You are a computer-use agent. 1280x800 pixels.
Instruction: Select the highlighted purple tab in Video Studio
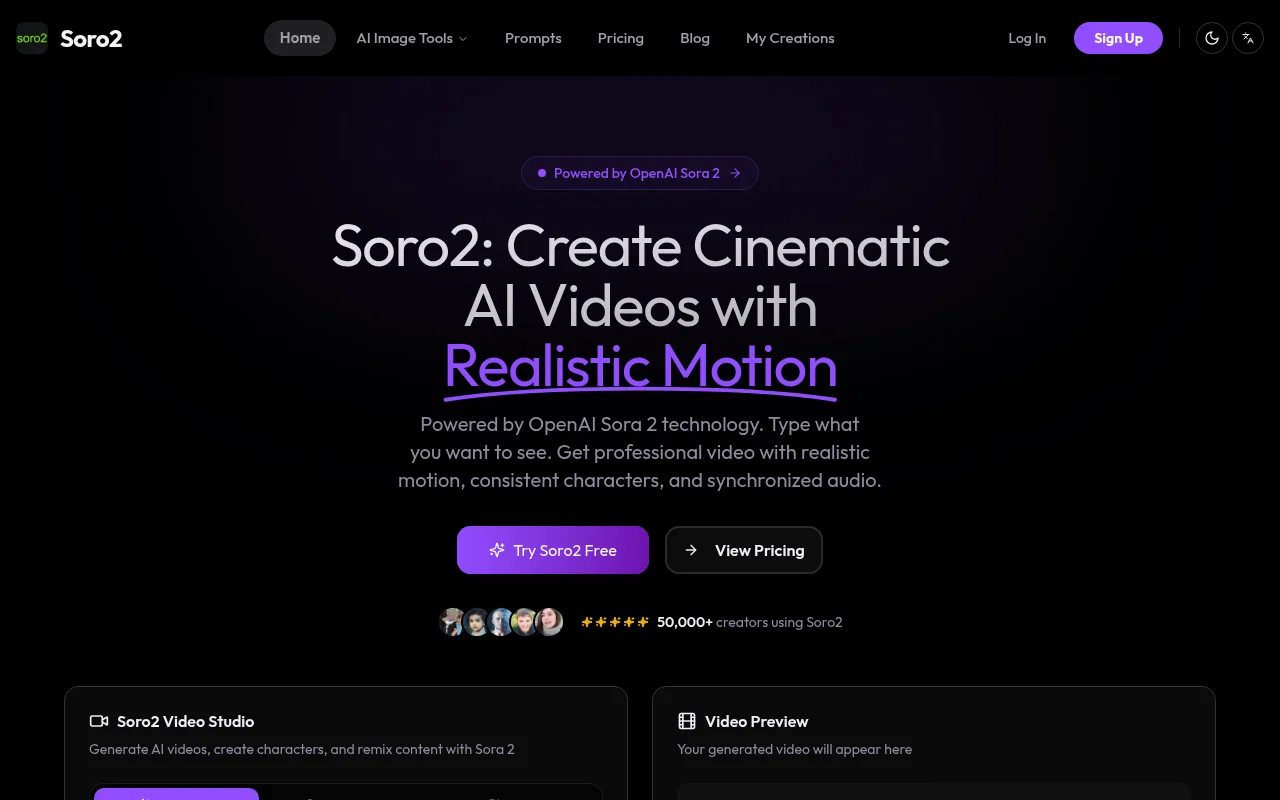click(176, 794)
